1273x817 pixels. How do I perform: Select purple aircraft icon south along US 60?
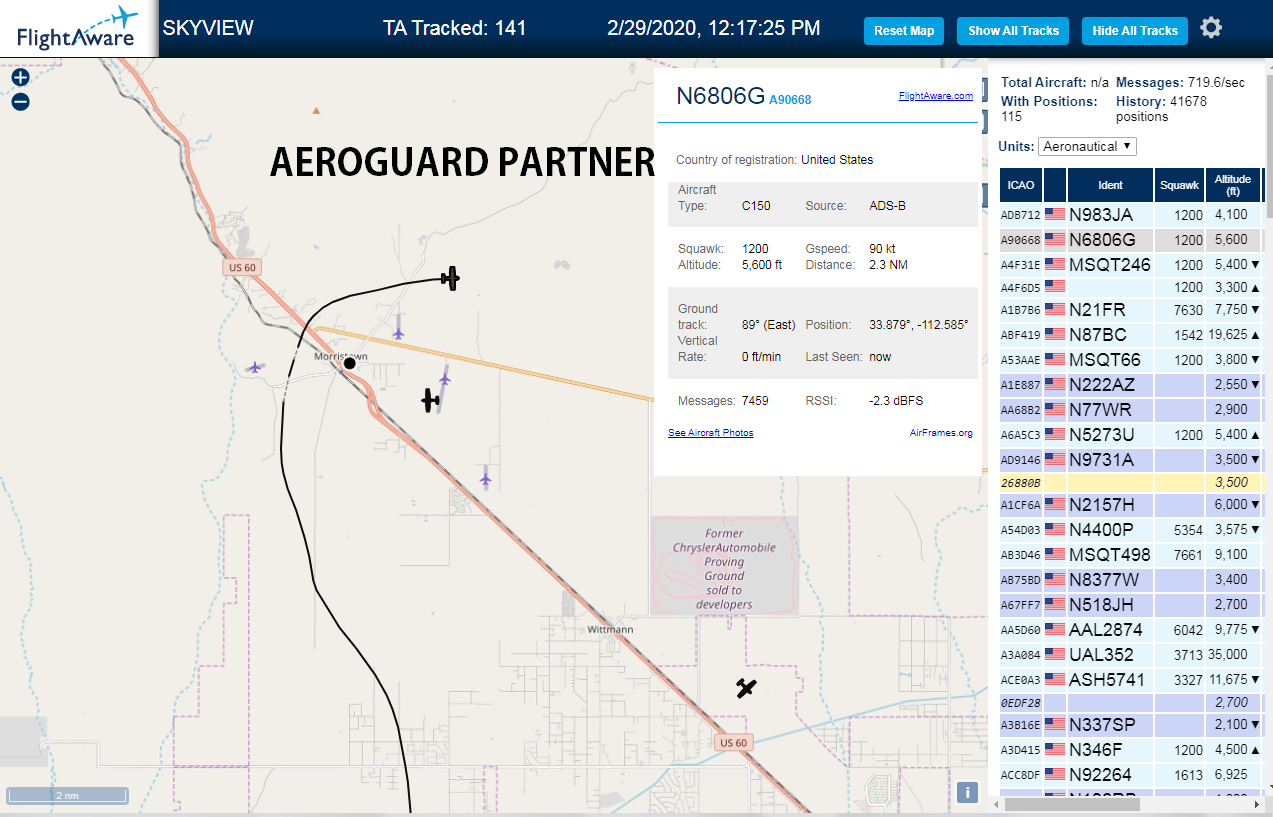pos(486,480)
